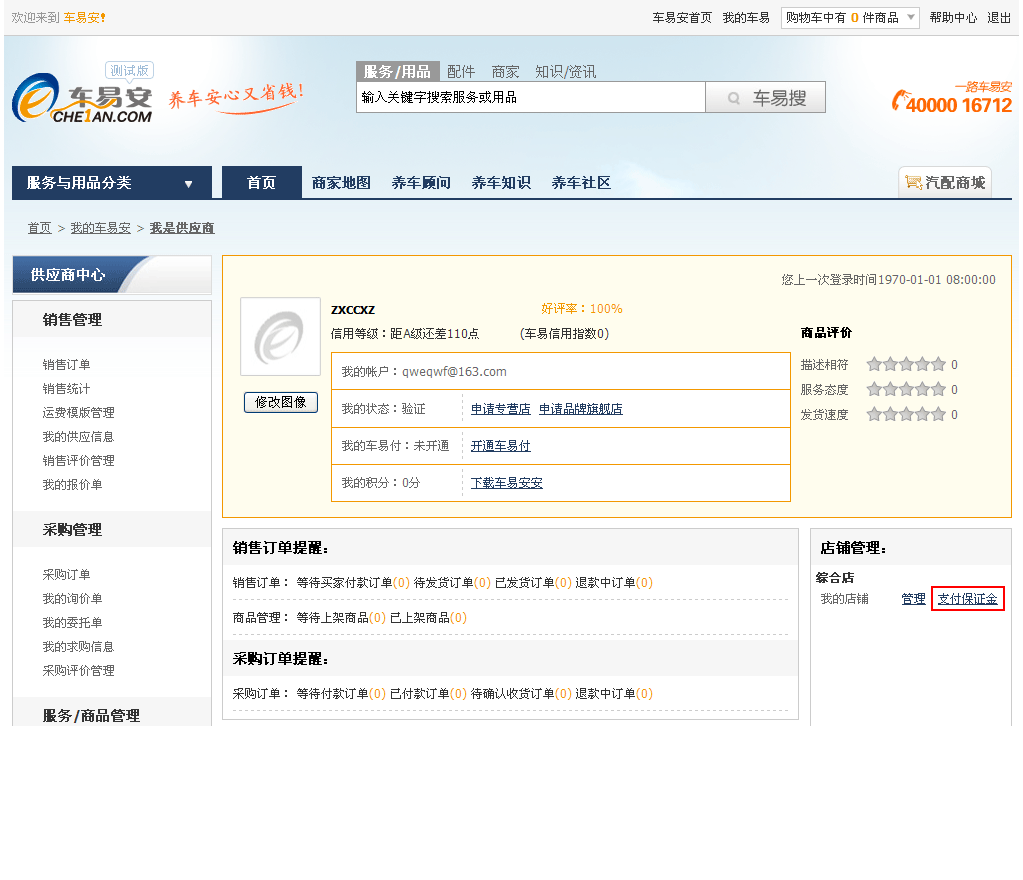
Task: Click 已发货订单(0) link
Action: tap(533, 583)
